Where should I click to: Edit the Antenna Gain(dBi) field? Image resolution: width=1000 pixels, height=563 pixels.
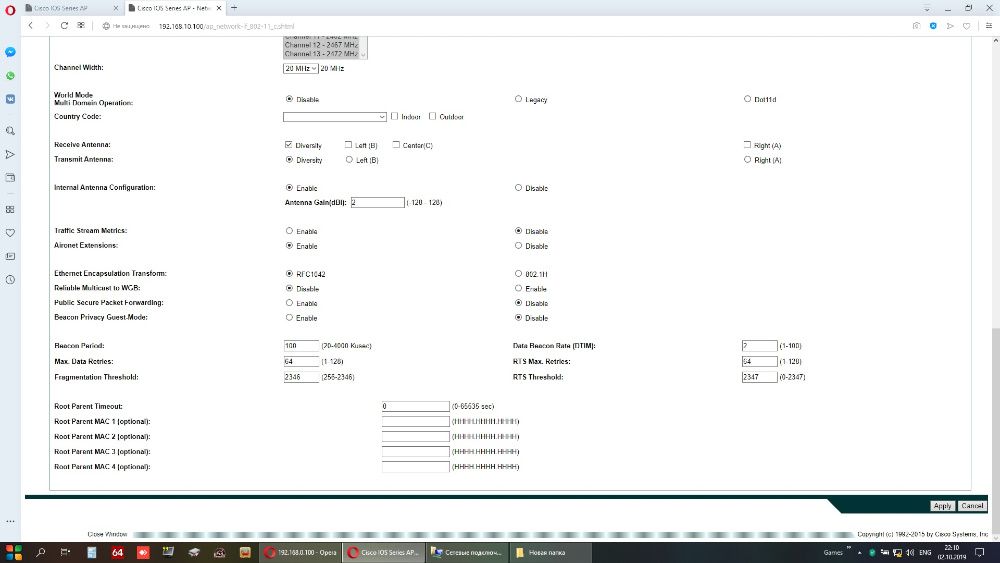pos(378,202)
